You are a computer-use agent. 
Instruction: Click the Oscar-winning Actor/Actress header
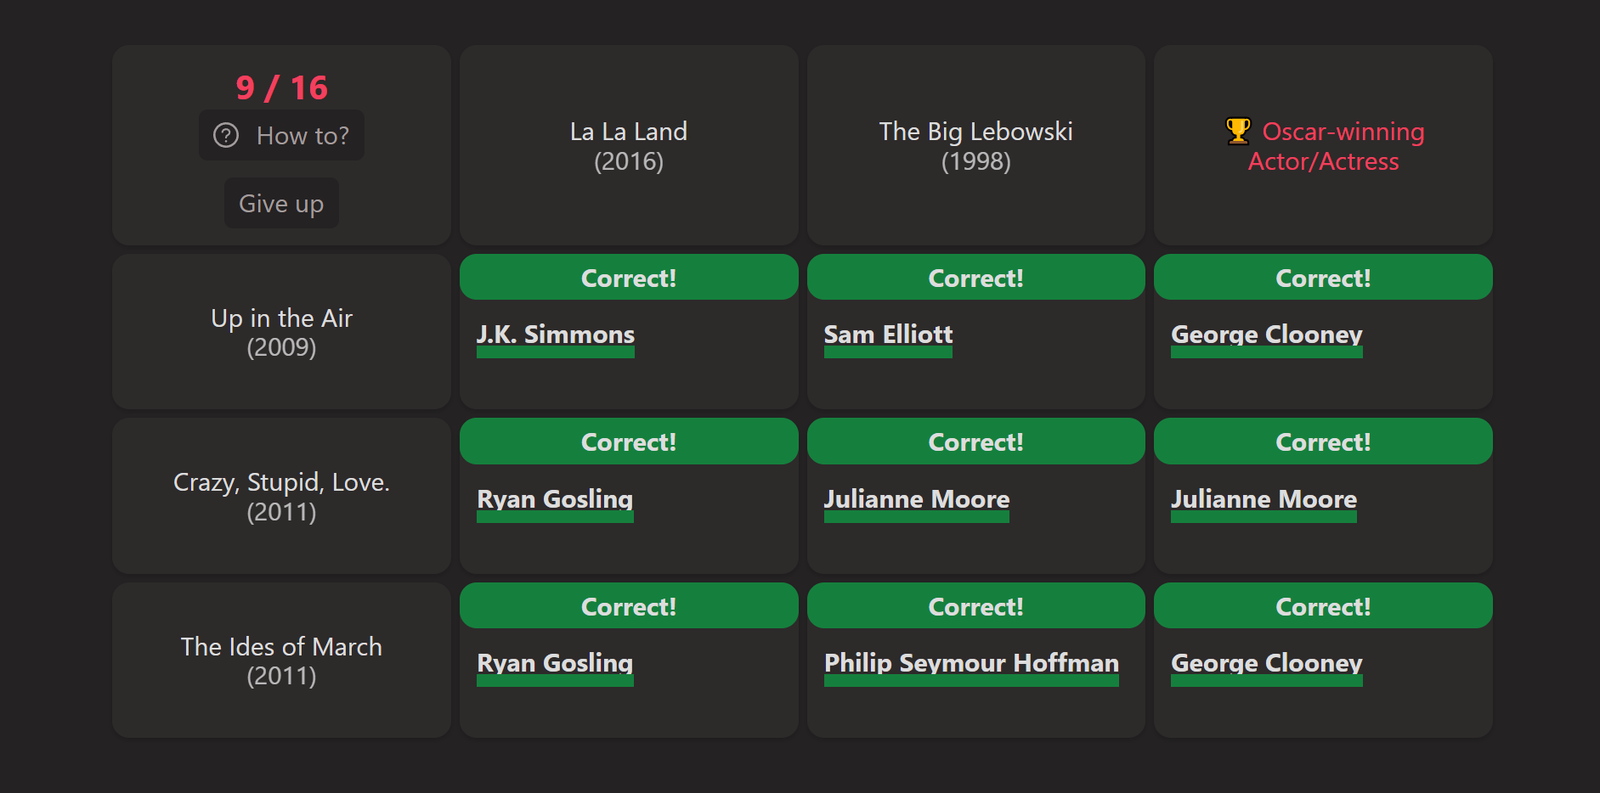[x=1323, y=146]
